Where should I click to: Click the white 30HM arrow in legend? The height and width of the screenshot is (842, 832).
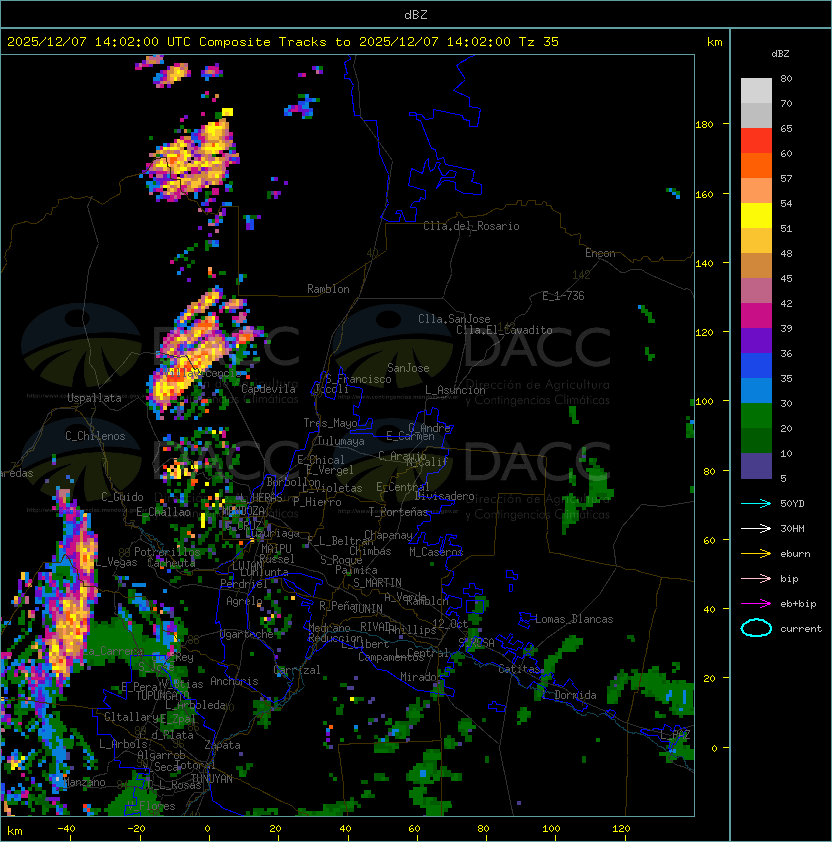click(756, 528)
